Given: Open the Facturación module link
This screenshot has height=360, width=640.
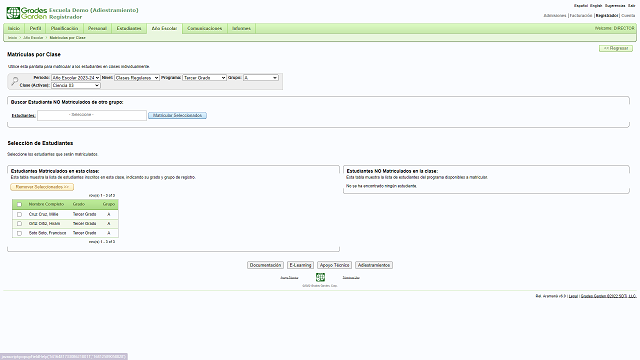Looking at the screenshot, I should point(581,16).
